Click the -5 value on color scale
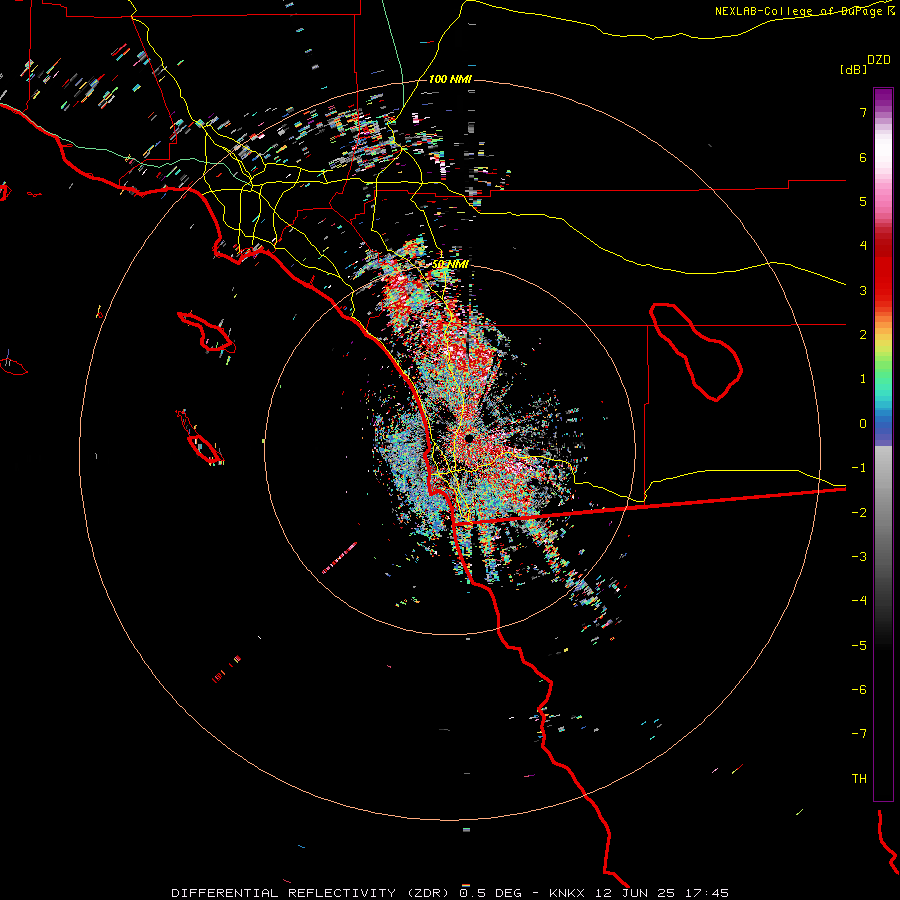900x900 pixels. click(859, 646)
